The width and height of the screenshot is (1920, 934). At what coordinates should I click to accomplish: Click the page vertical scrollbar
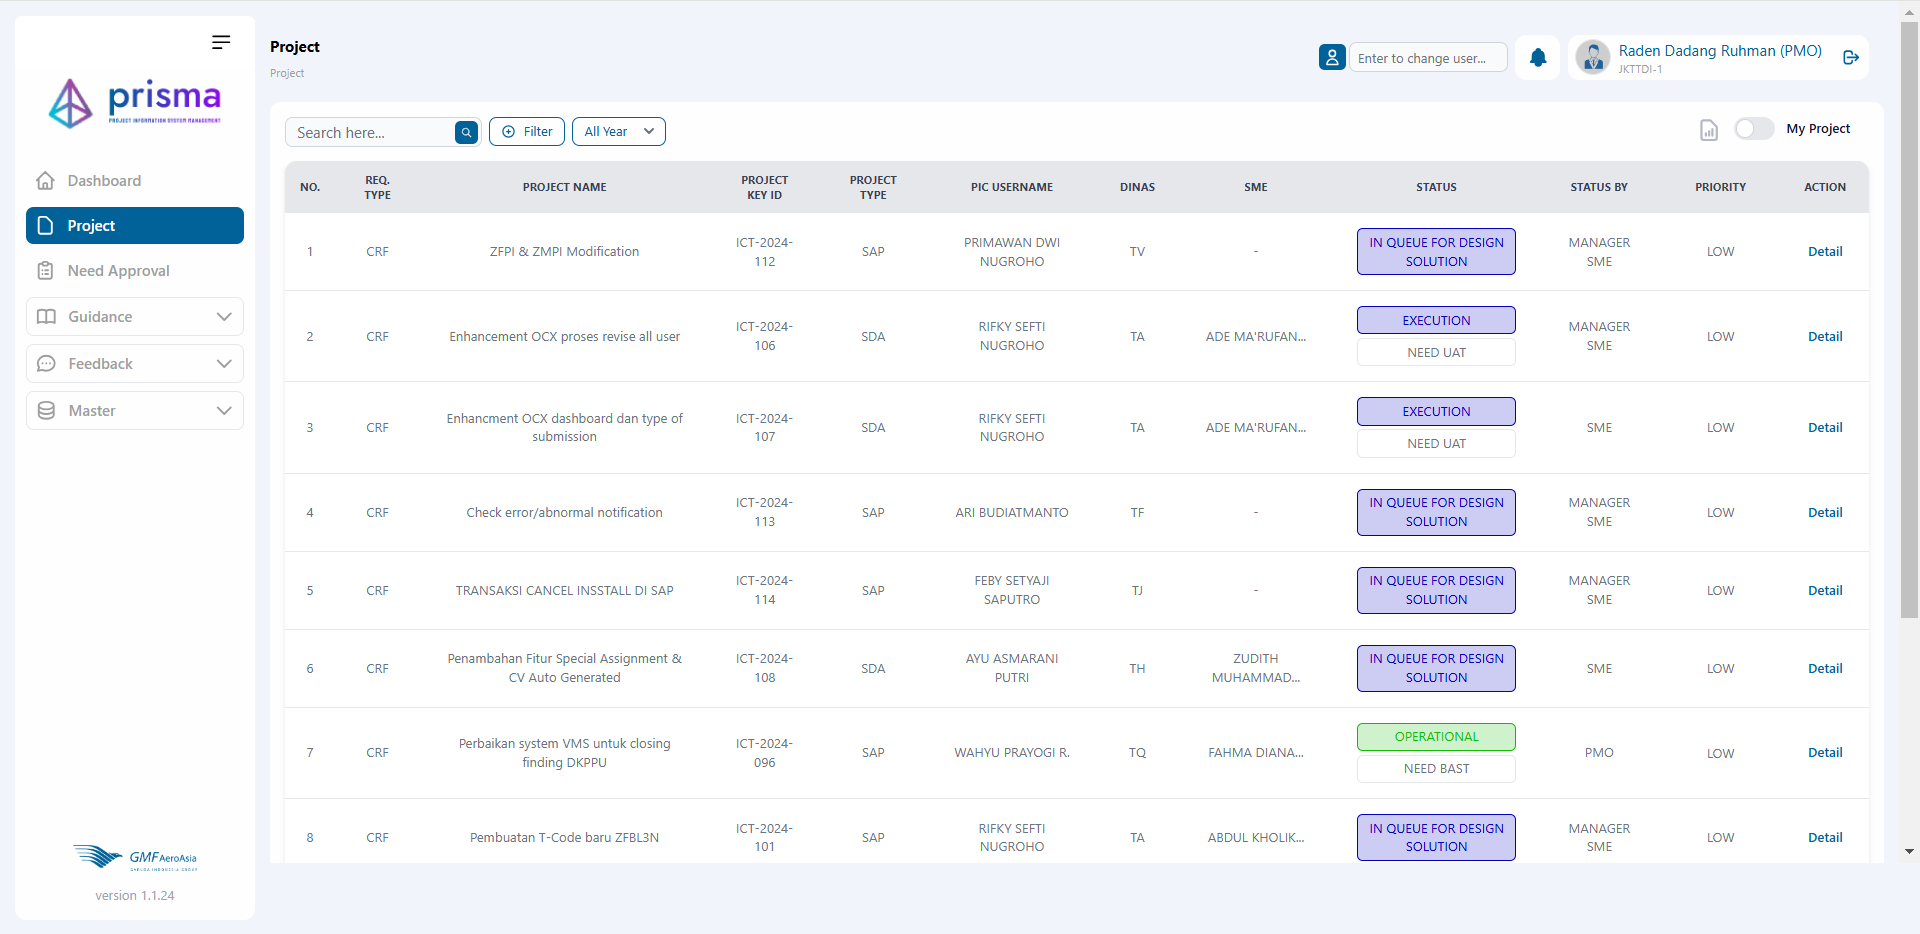pos(1909,320)
